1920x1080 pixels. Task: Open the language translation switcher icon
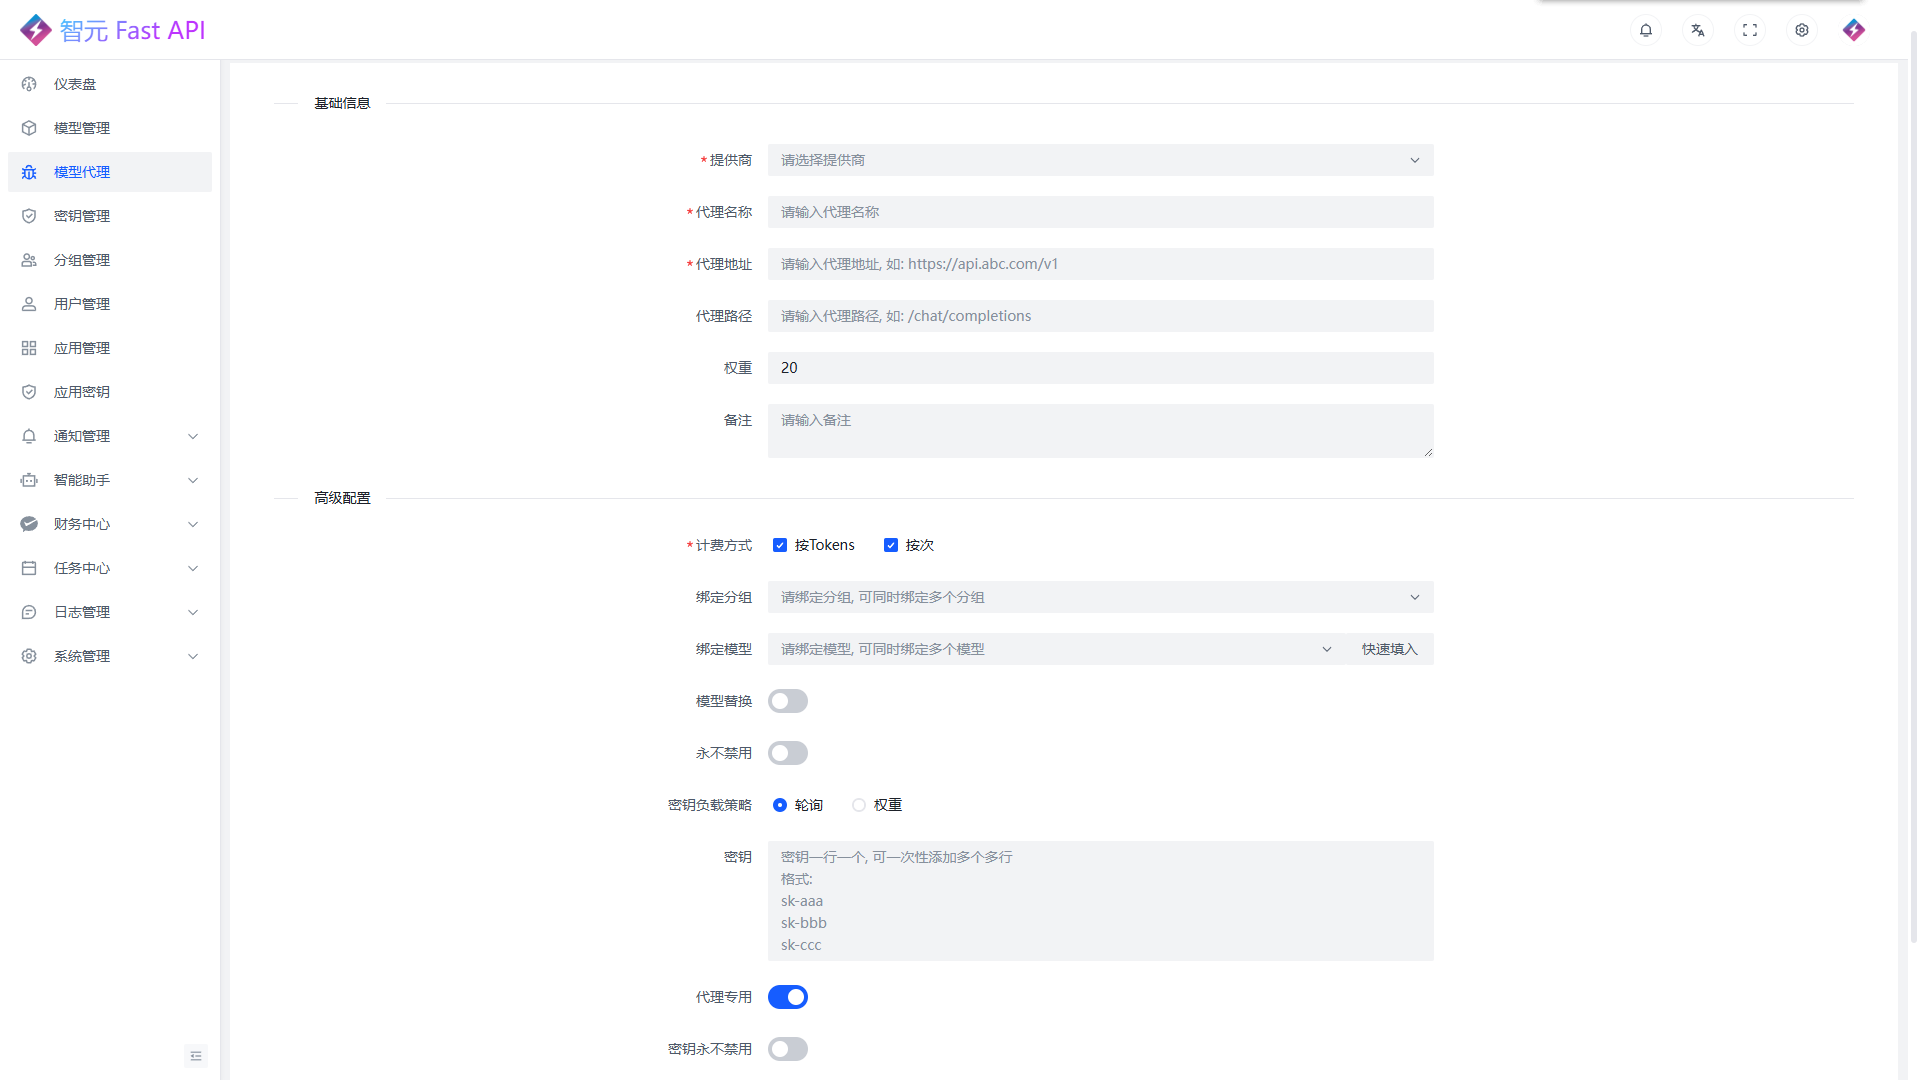(x=1698, y=30)
